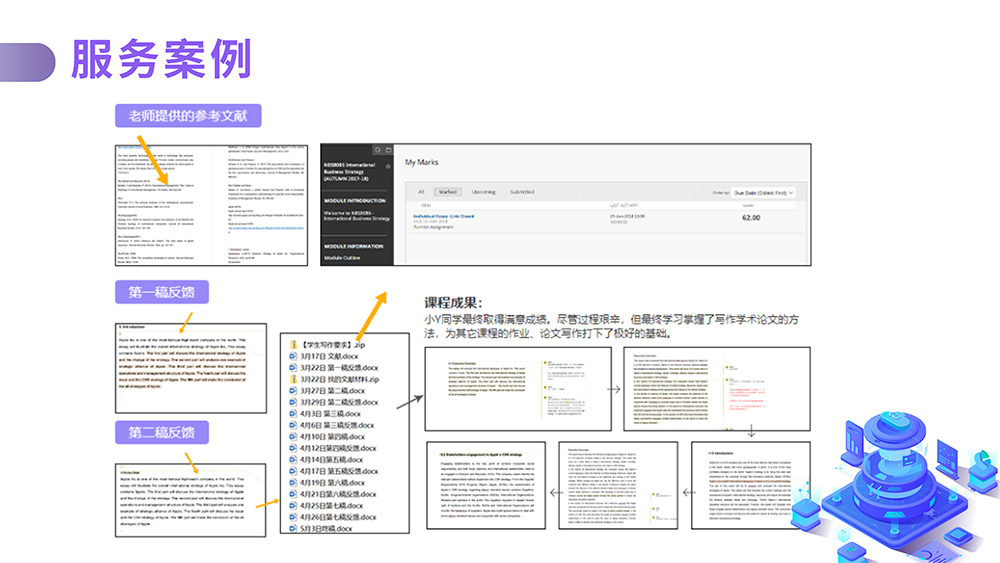This screenshot has height=563, width=1000.
Task: Click the docx icon for 3月27日 第二稿.docx
Action: [x=293, y=390]
